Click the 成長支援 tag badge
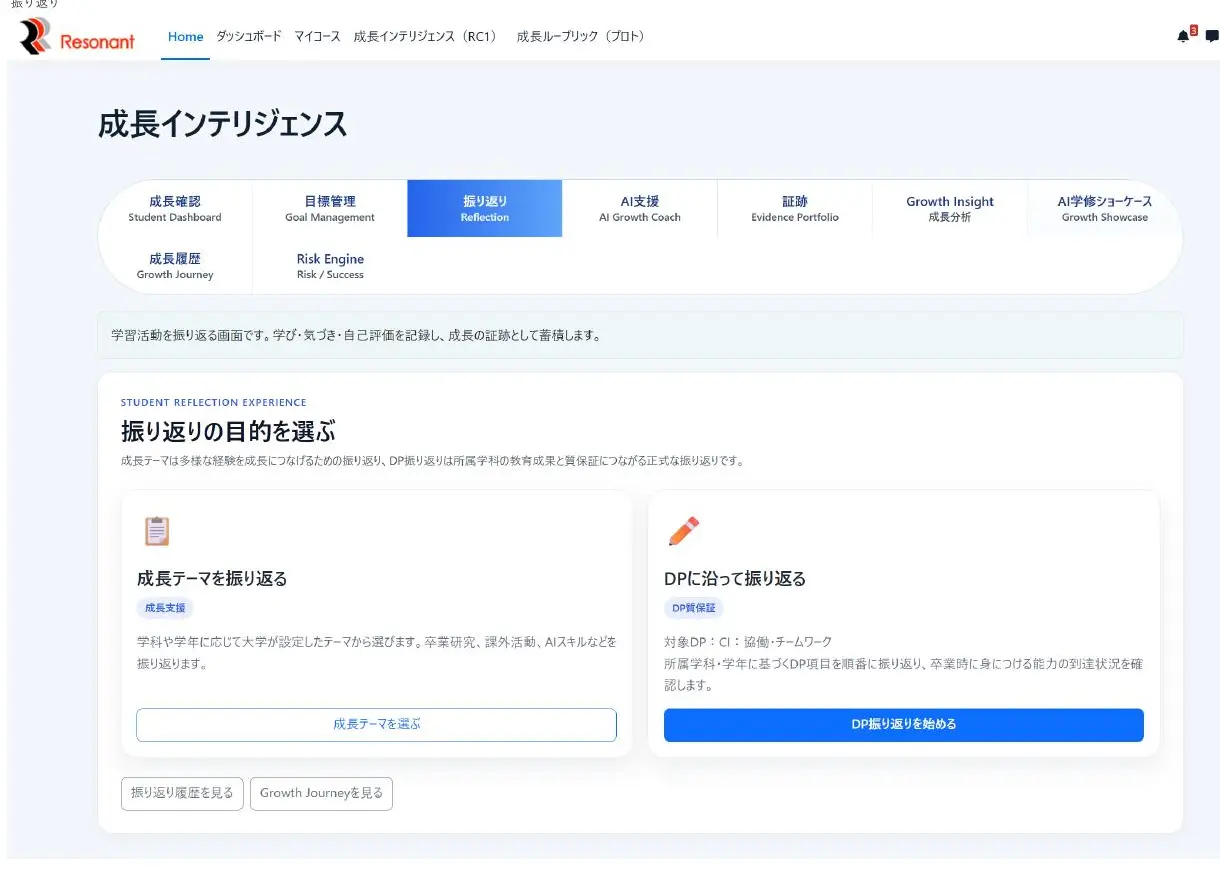Image resolution: width=1220 pixels, height=870 pixels. tap(165, 607)
